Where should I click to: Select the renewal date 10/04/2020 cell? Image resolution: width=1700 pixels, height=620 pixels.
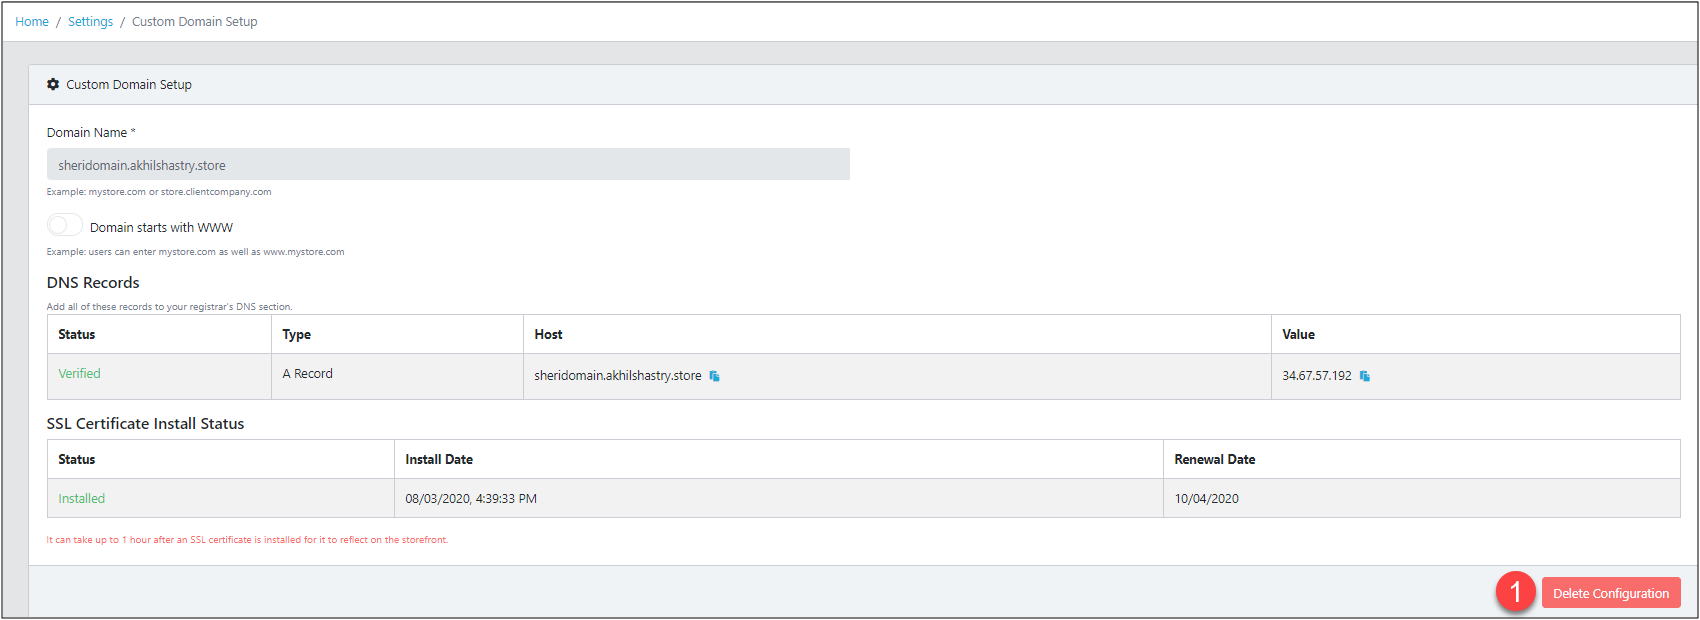point(1421,498)
